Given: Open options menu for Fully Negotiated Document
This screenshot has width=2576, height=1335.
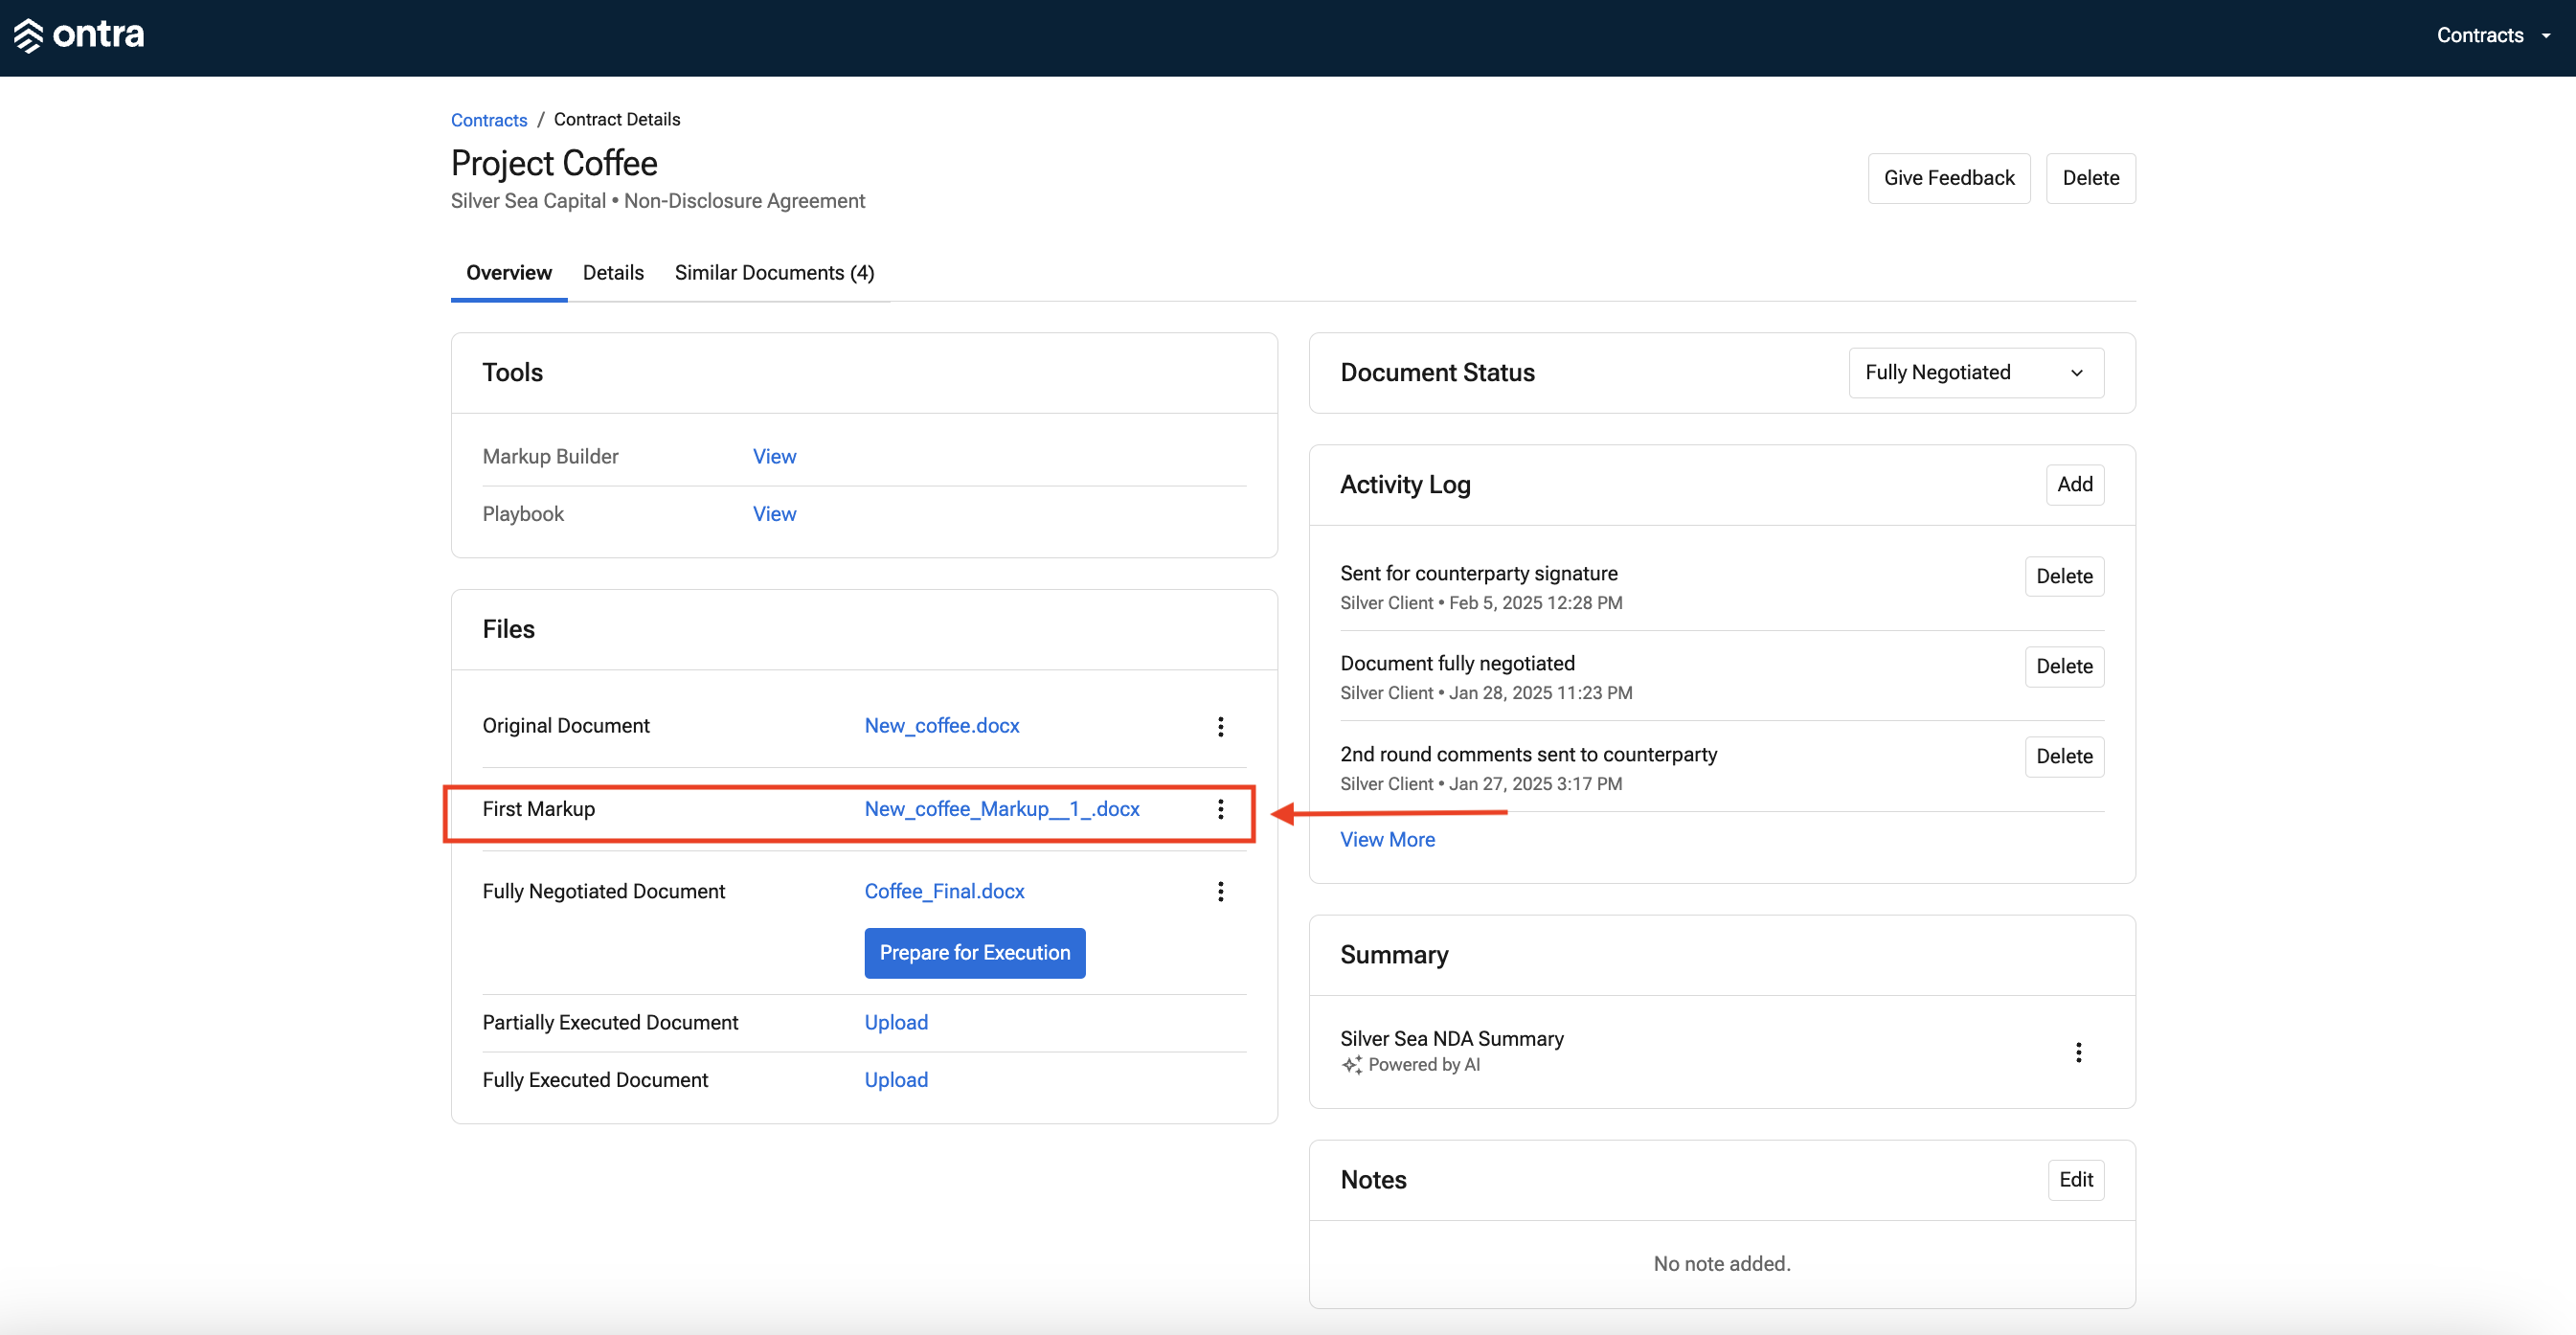Looking at the screenshot, I should [1220, 891].
